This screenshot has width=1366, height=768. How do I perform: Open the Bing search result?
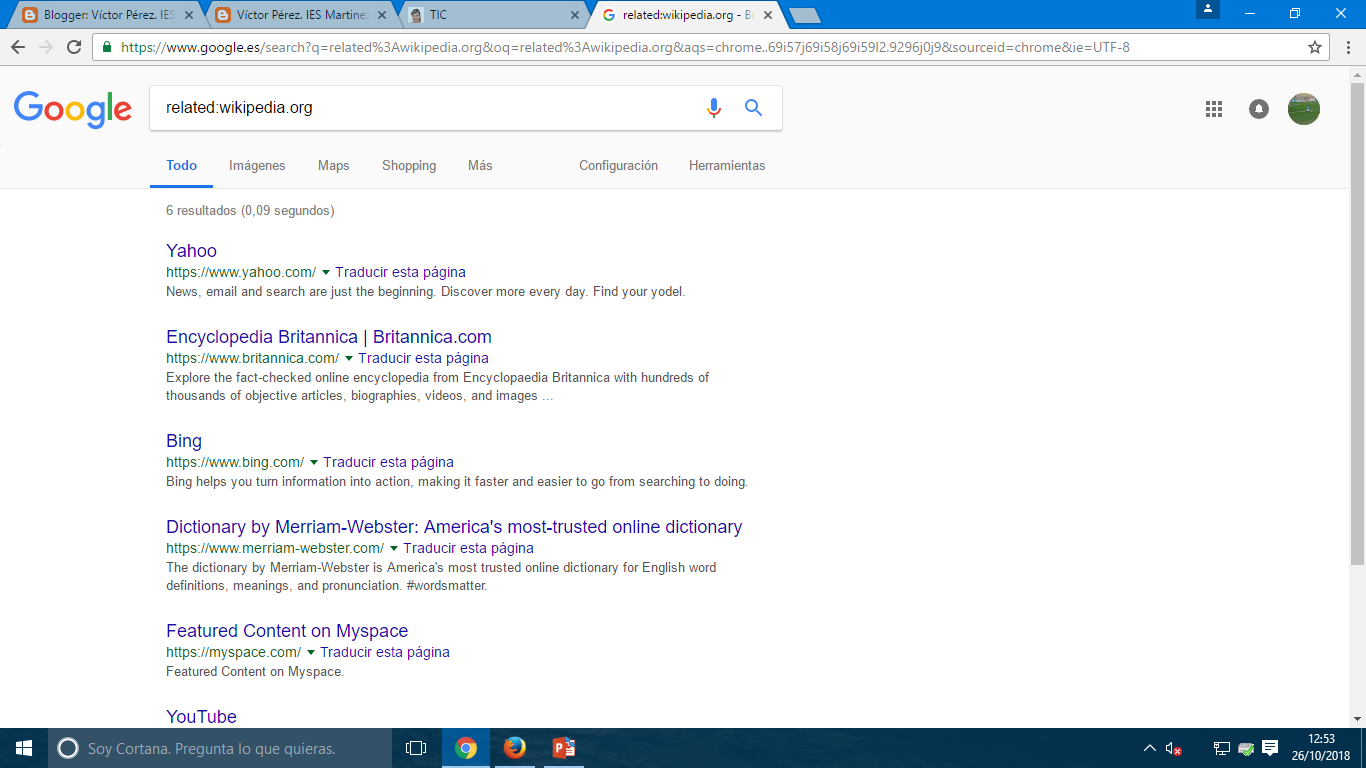click(x=184, y=441)
